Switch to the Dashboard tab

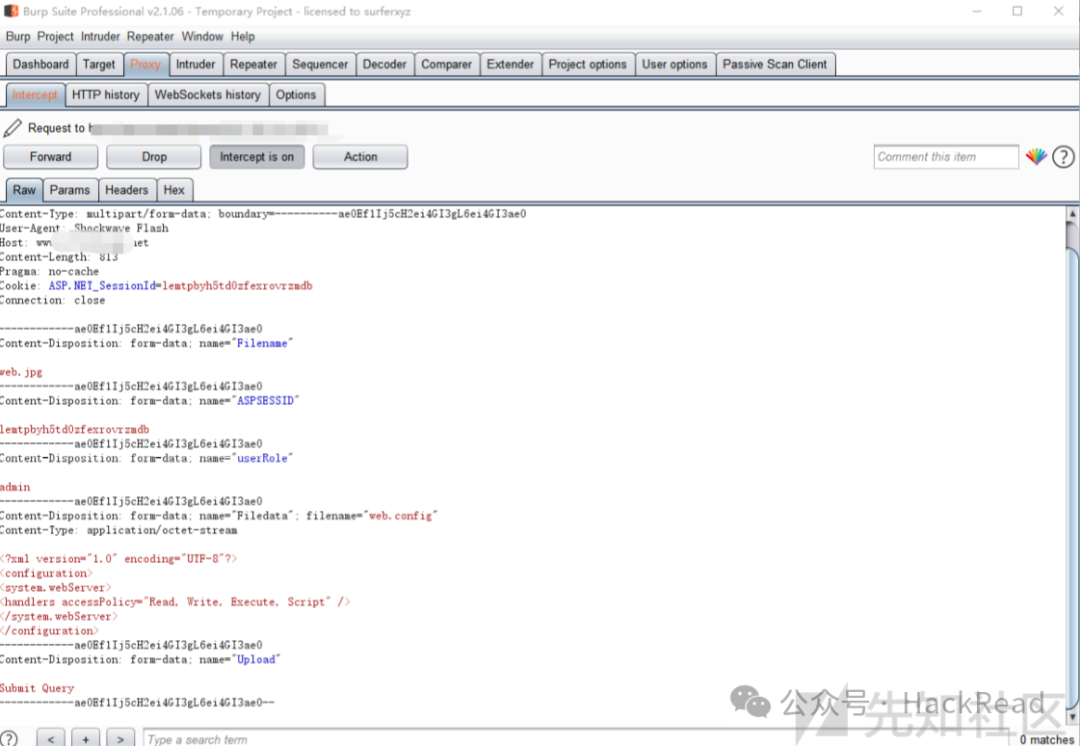click(x=41, y=64)
